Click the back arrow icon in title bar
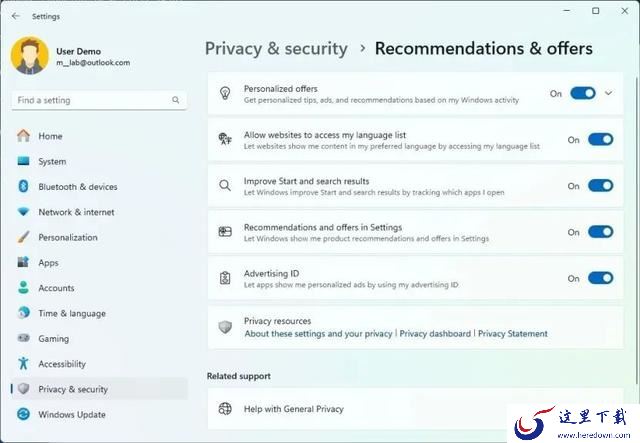Image resolution: width=640 pixels, height=443 pixels. pyautogui.click(x=16, y=16)
